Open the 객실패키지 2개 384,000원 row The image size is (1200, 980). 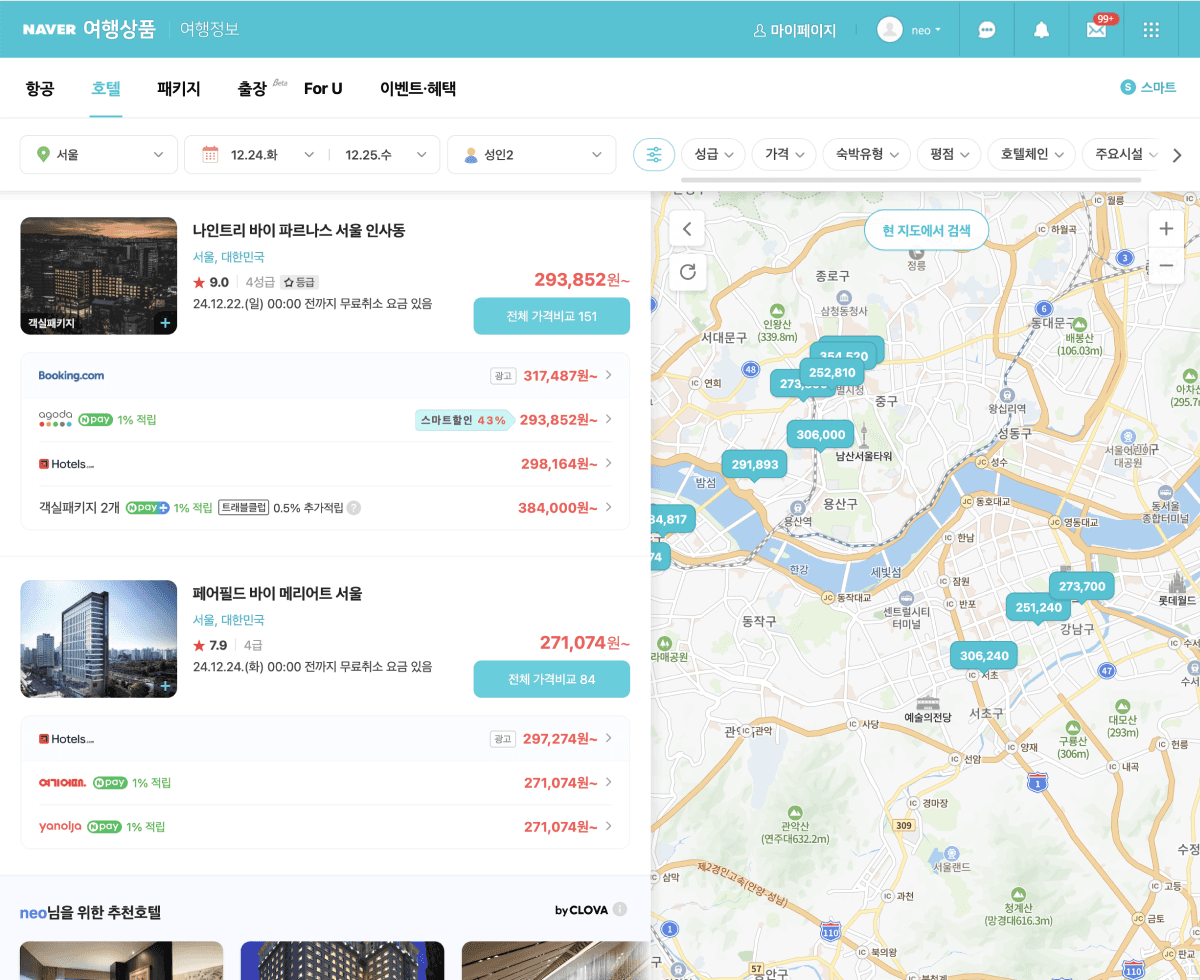pyautogui.click(x=325, y=507)
